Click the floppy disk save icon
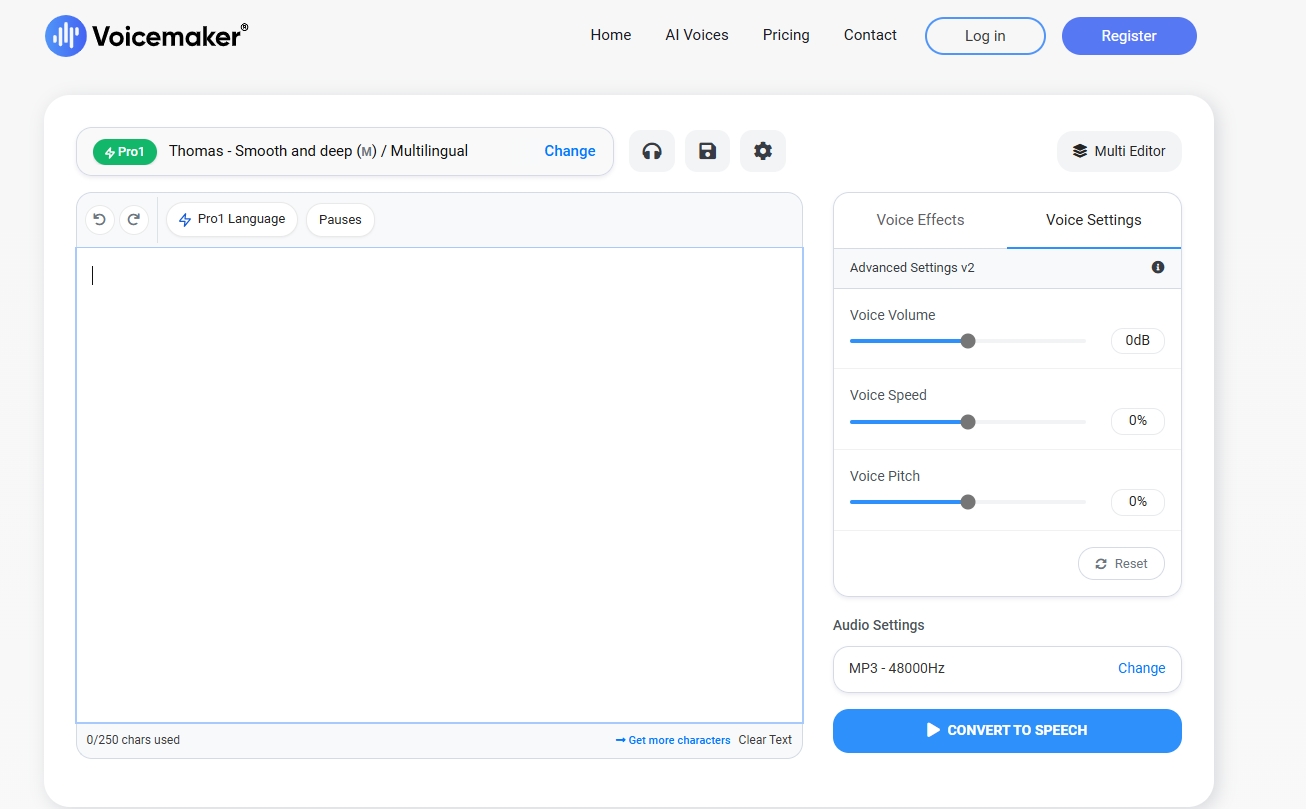The image size is (1306, 809). click(707, 151)
